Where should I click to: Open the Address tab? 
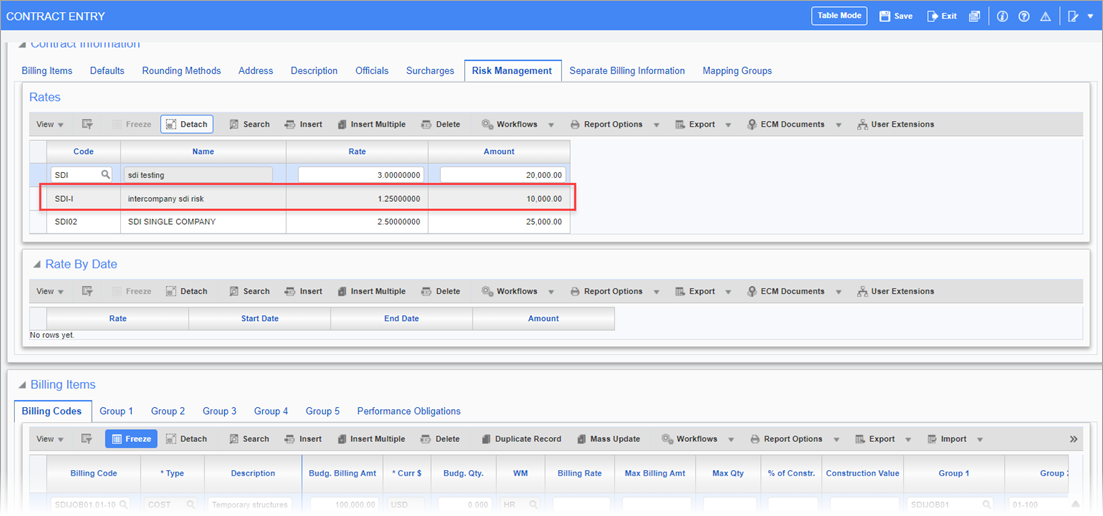(256, 70)
